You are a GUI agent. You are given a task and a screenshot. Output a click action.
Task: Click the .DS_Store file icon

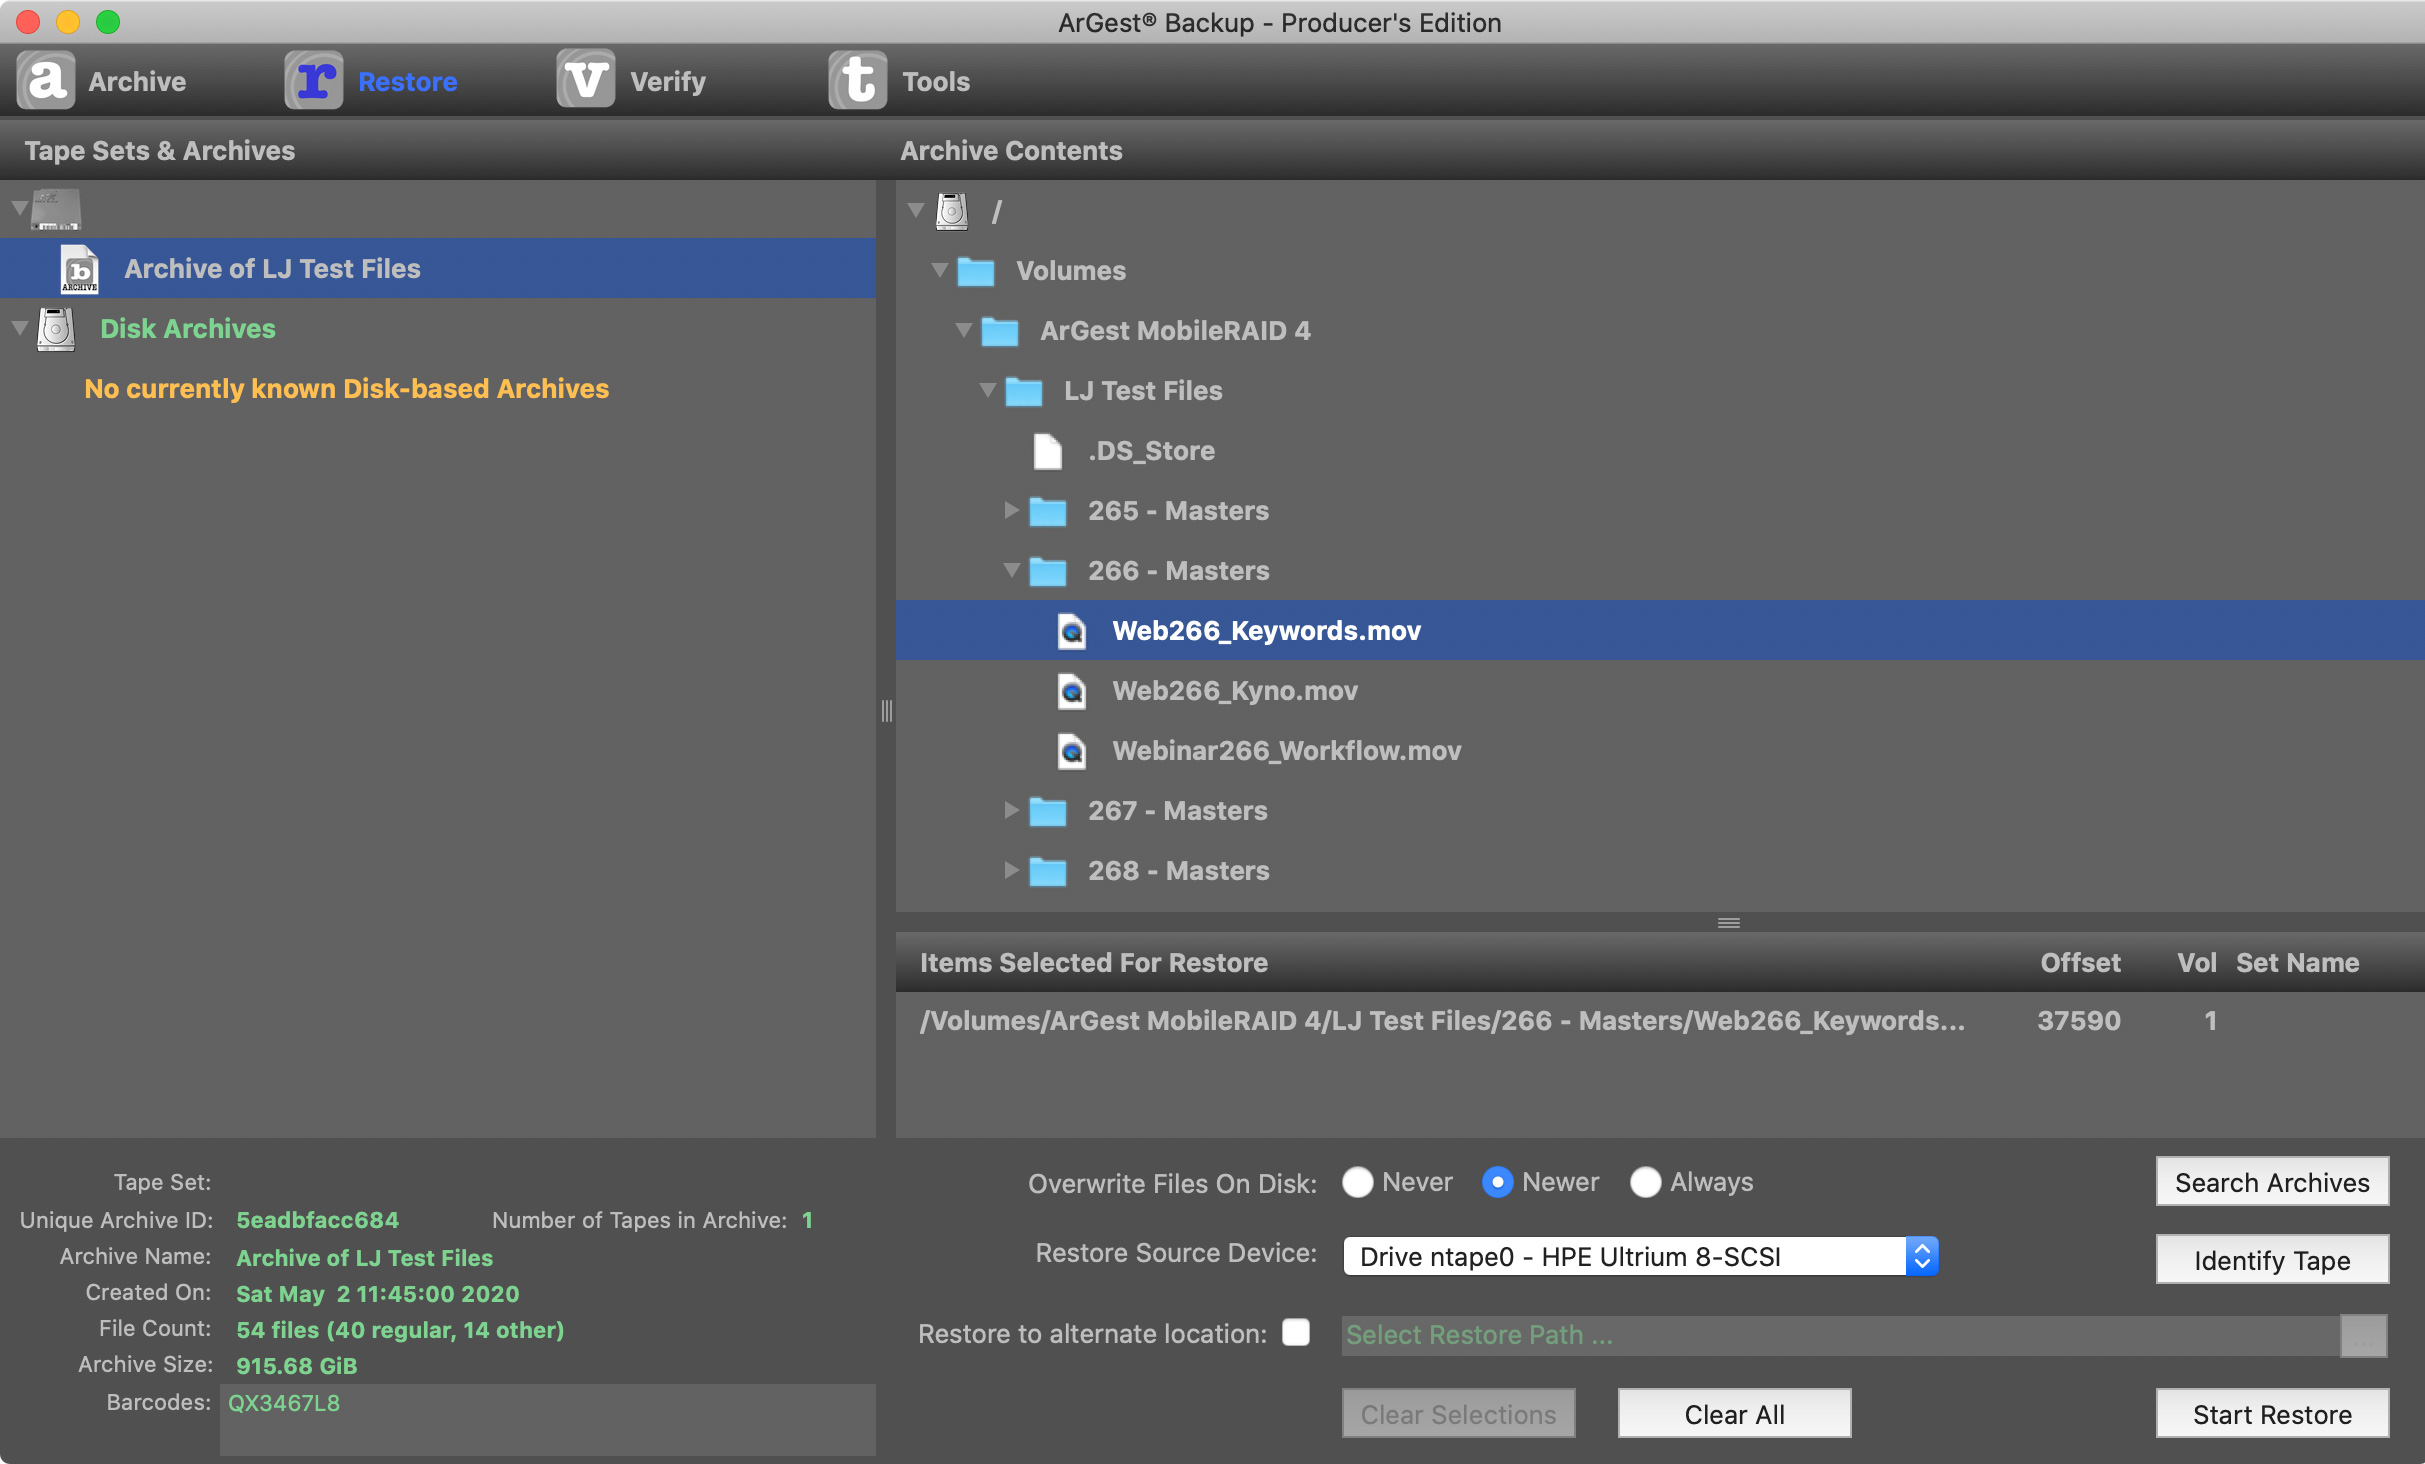pos(1048,451)
